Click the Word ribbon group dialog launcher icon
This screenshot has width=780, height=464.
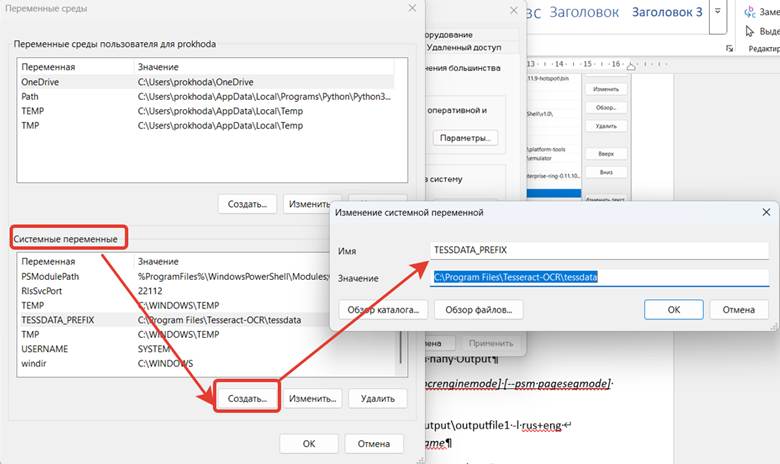(729, 48)
